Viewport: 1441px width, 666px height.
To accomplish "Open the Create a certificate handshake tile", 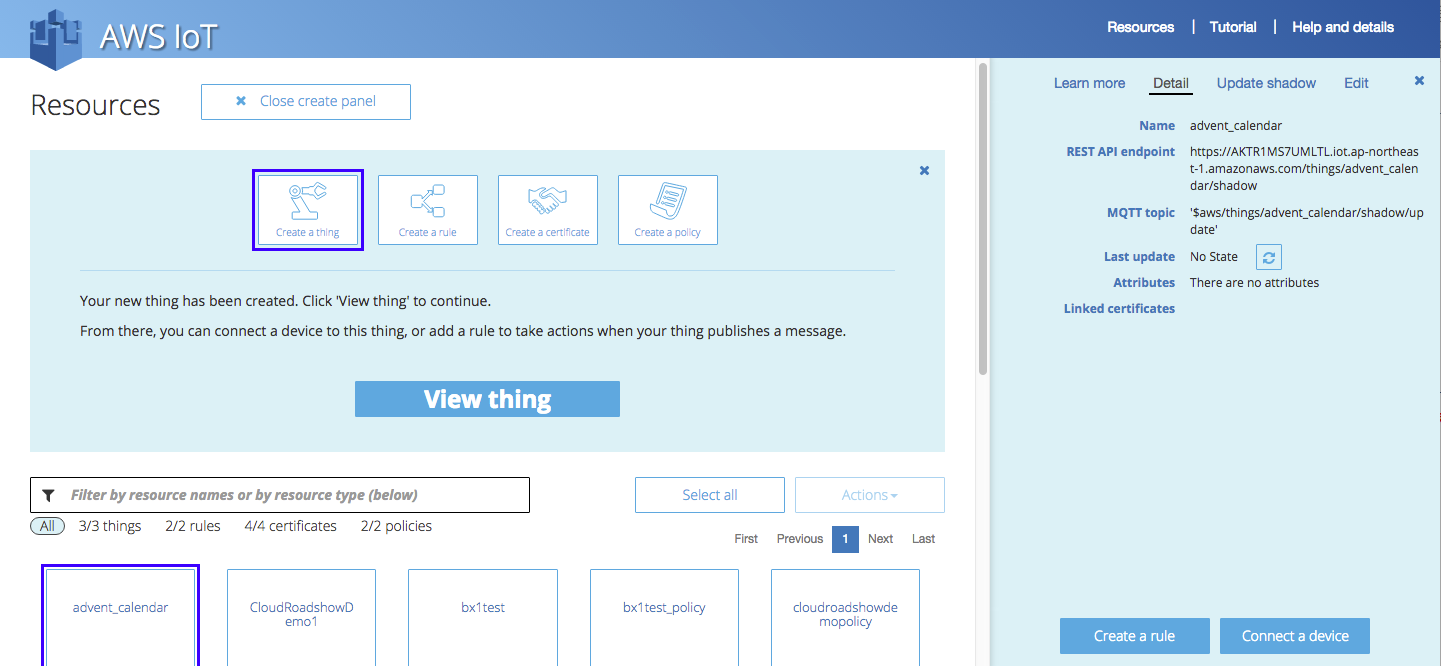I will [x=548, y=210].
